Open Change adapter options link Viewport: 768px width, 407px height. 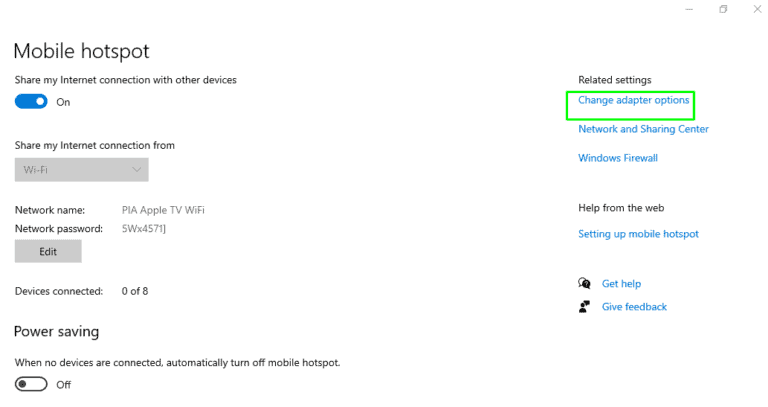[633, 101]
